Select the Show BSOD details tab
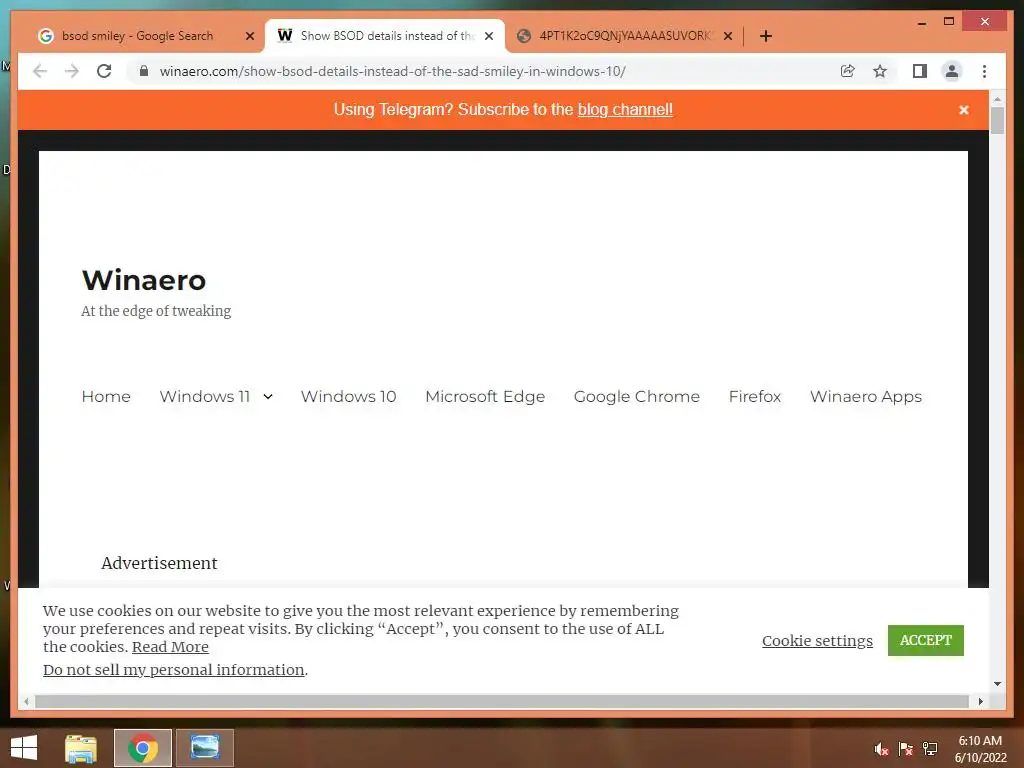Screen dimensions: 1024x768 tap(385, 36)
